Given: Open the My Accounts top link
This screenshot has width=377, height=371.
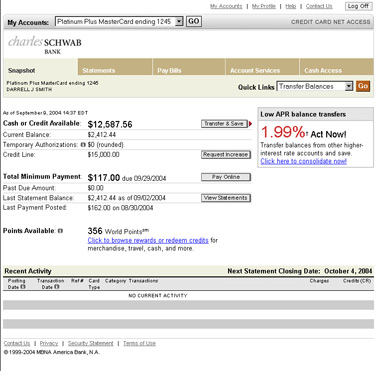Looking at the screenshot, I should click(x=226, y=6).
